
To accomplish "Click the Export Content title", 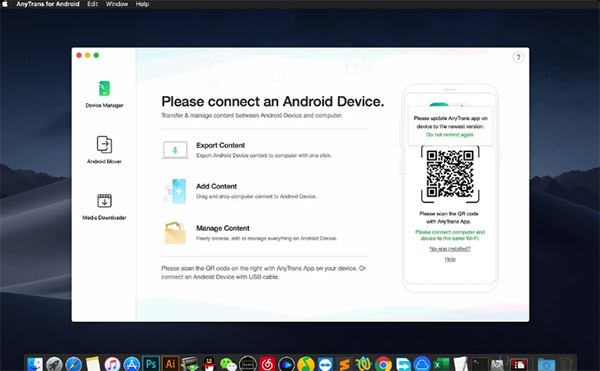I will pos(220,145).
